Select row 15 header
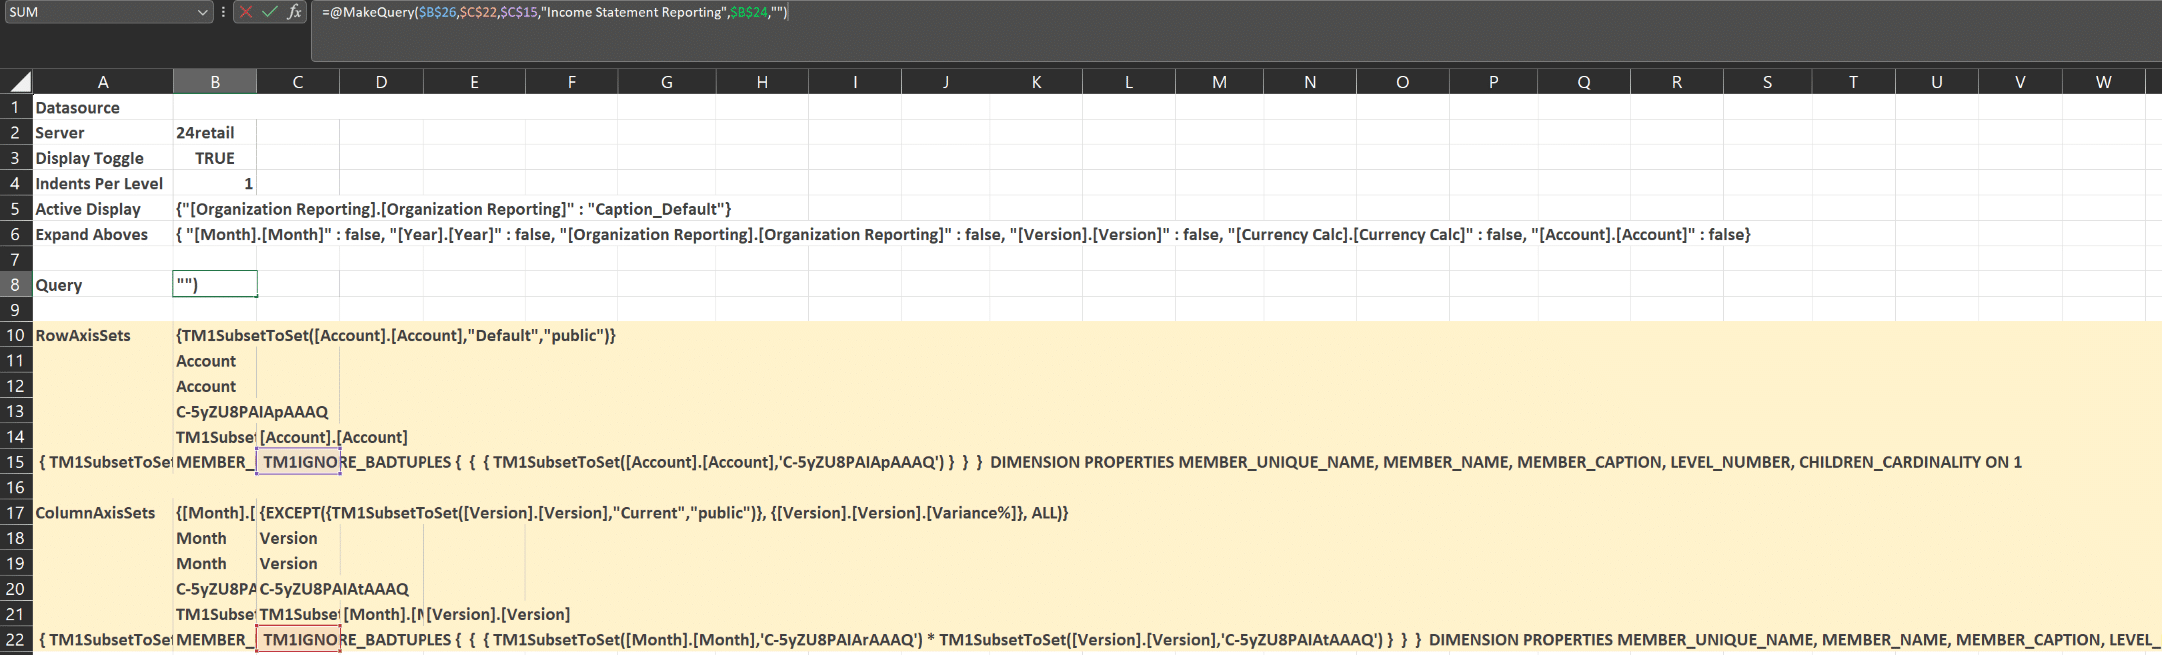Viewport: 2162px width, 655px height. point(15,462)
